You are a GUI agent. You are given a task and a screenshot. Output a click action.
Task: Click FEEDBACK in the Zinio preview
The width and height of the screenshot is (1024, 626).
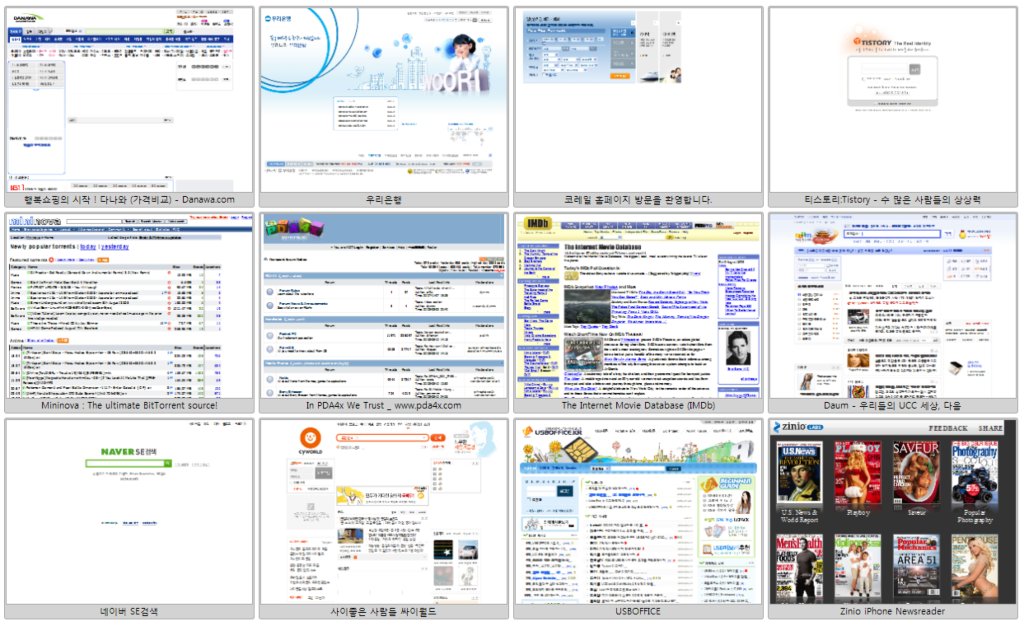tap(948, 428)
